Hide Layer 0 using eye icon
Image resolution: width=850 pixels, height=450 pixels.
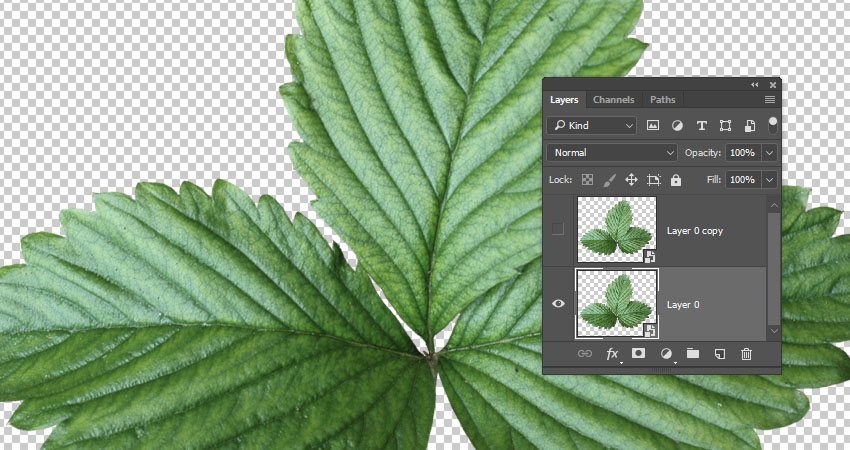[558, 304]
